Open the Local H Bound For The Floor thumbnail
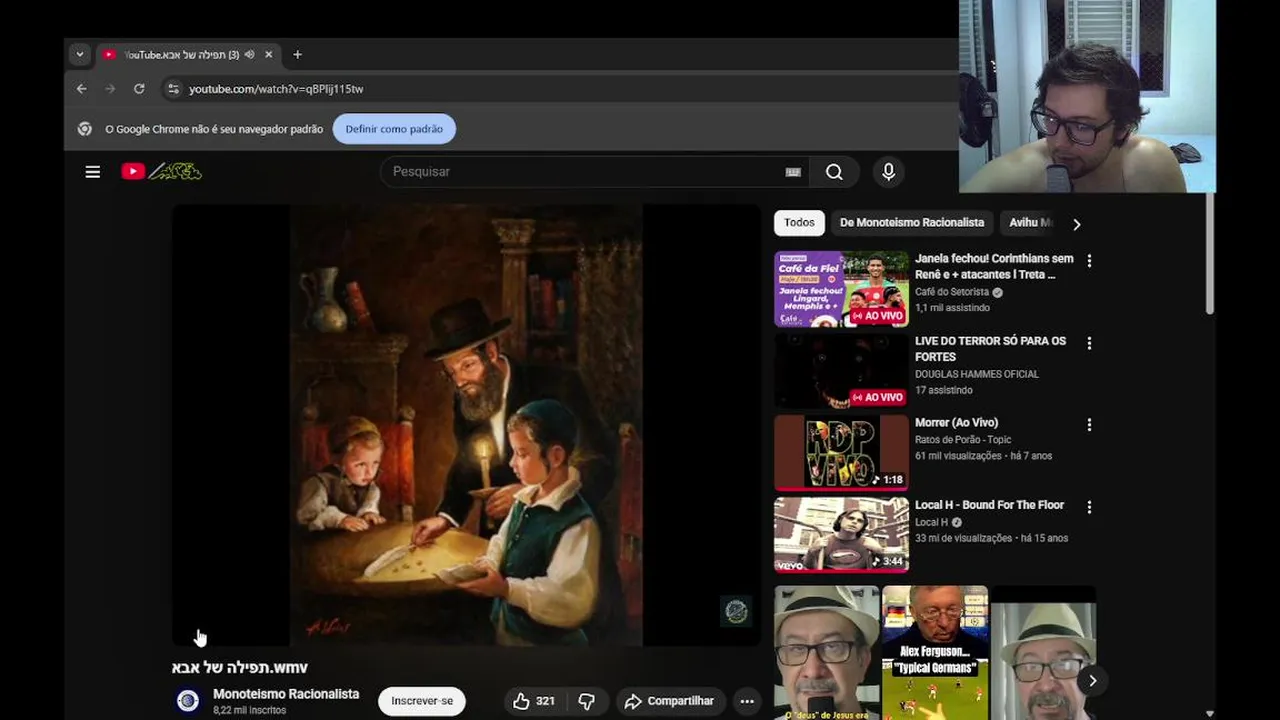Image resolution: width=1280 pixels, height=720 pixels. coord(841,535)
